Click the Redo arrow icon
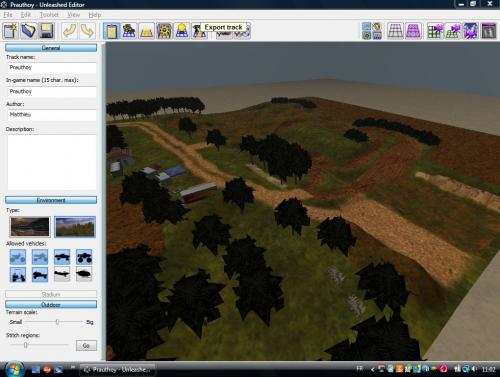 [87, 31]
